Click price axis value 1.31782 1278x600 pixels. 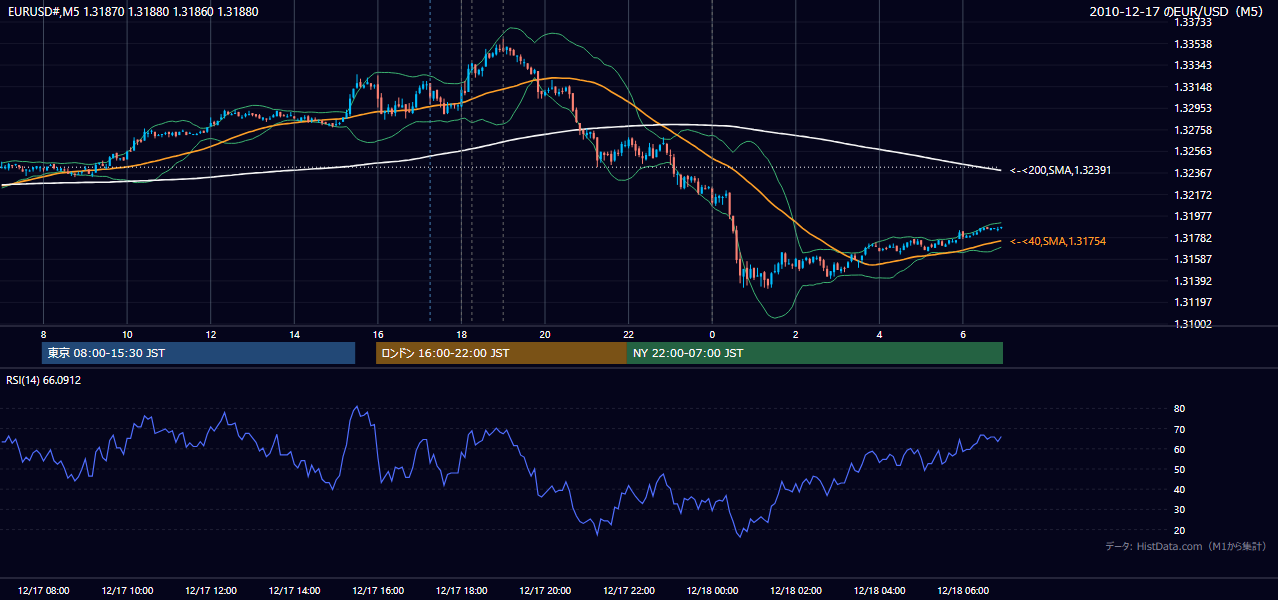coord(1192,238)
